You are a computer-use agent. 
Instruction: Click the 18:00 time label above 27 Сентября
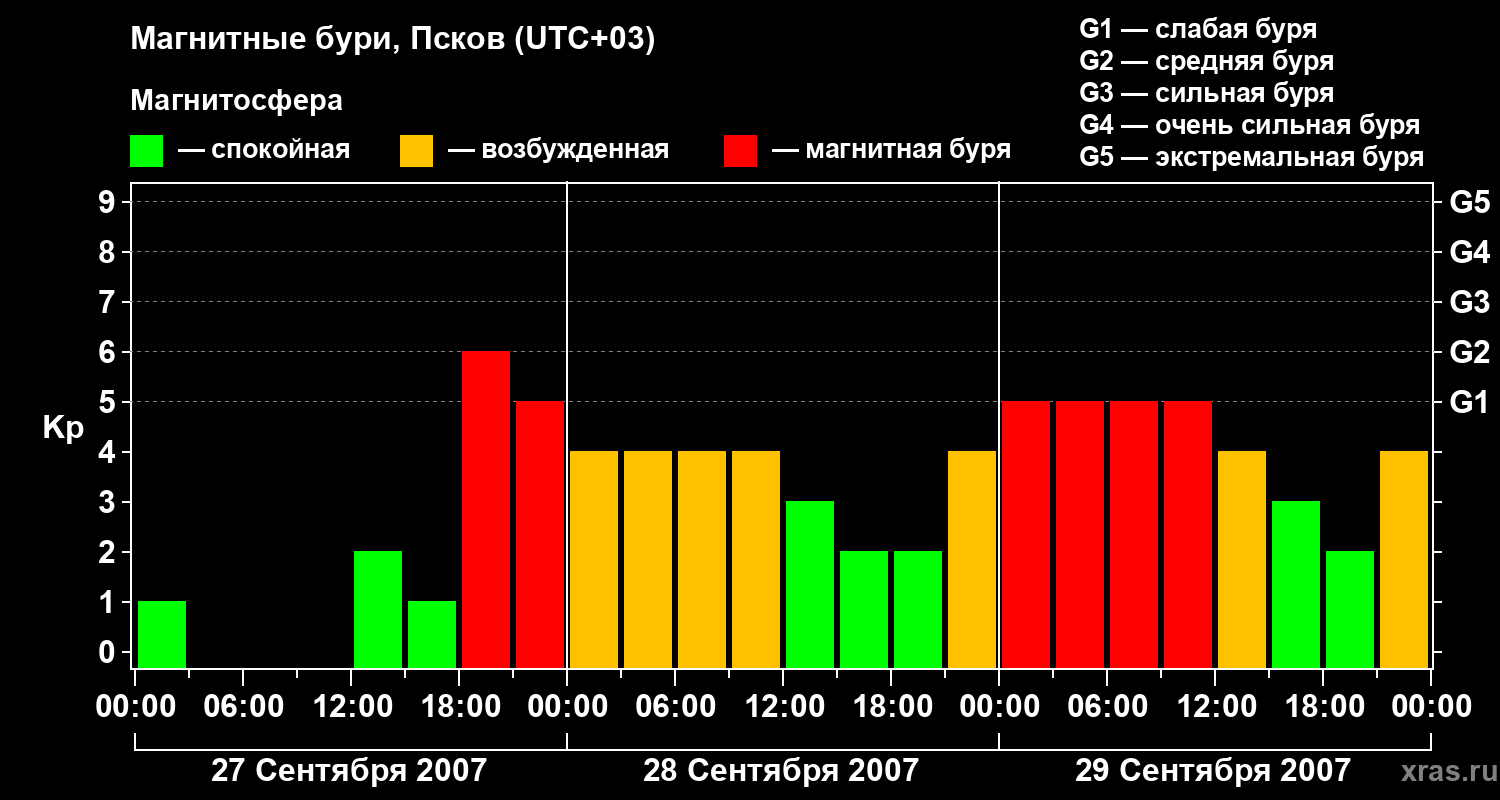[x=459, y=707]
